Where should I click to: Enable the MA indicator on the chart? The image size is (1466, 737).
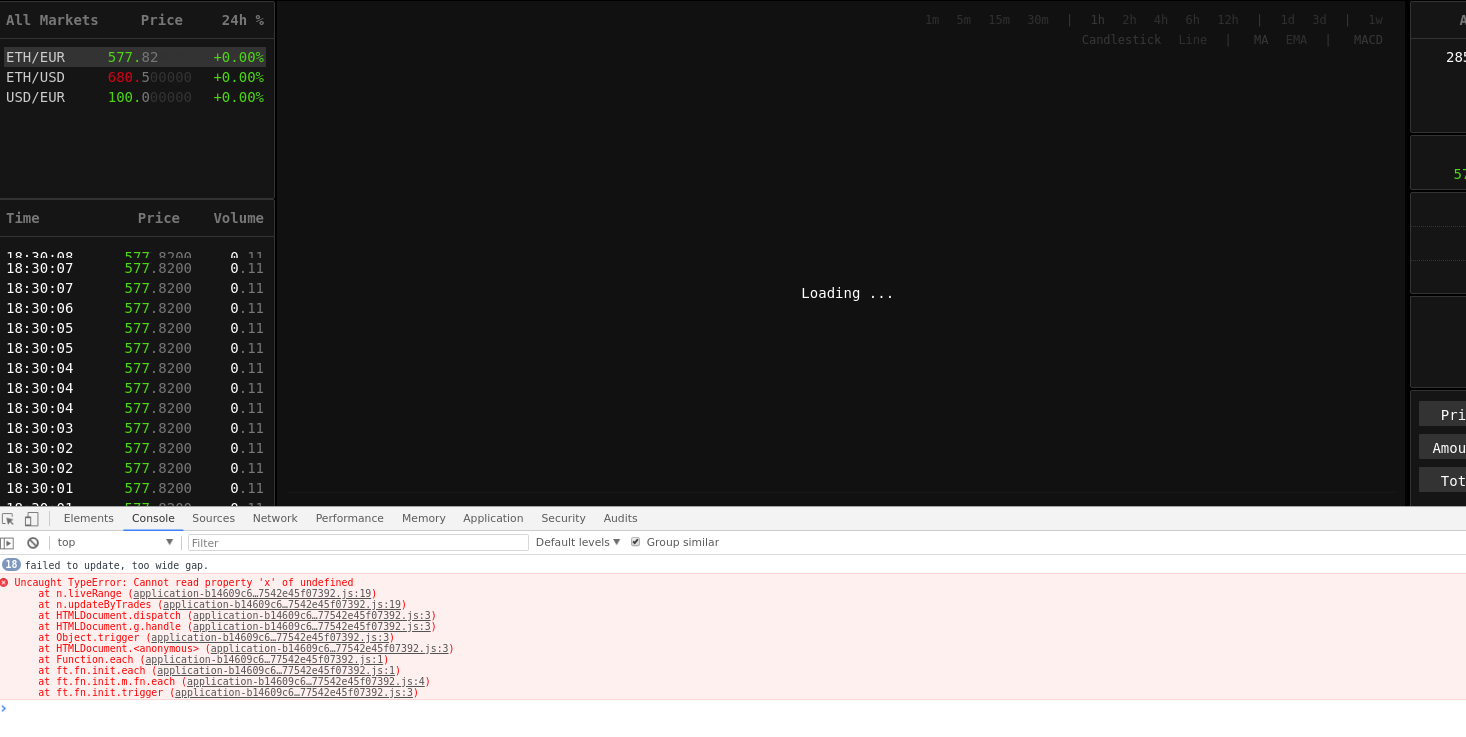click(x=1260, y=39)
